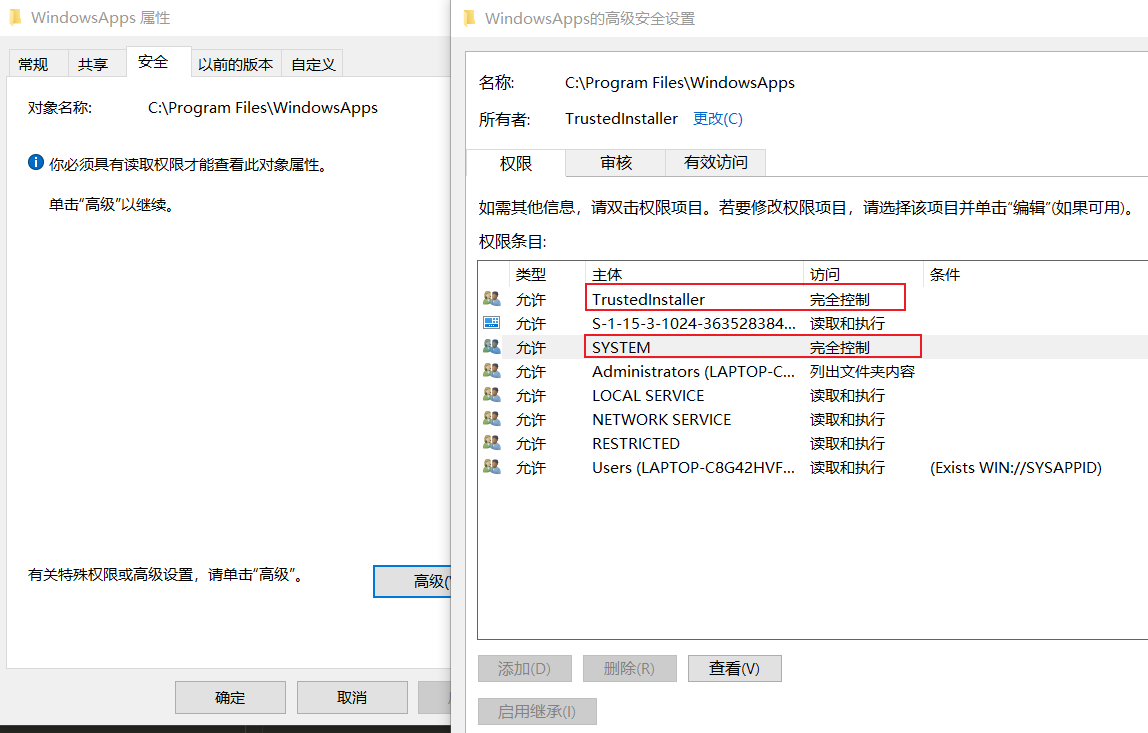1148x733 pixels.
Task: Select the Users (LAPTOP-C8G42HVF... entry
Action: (813, 467)
